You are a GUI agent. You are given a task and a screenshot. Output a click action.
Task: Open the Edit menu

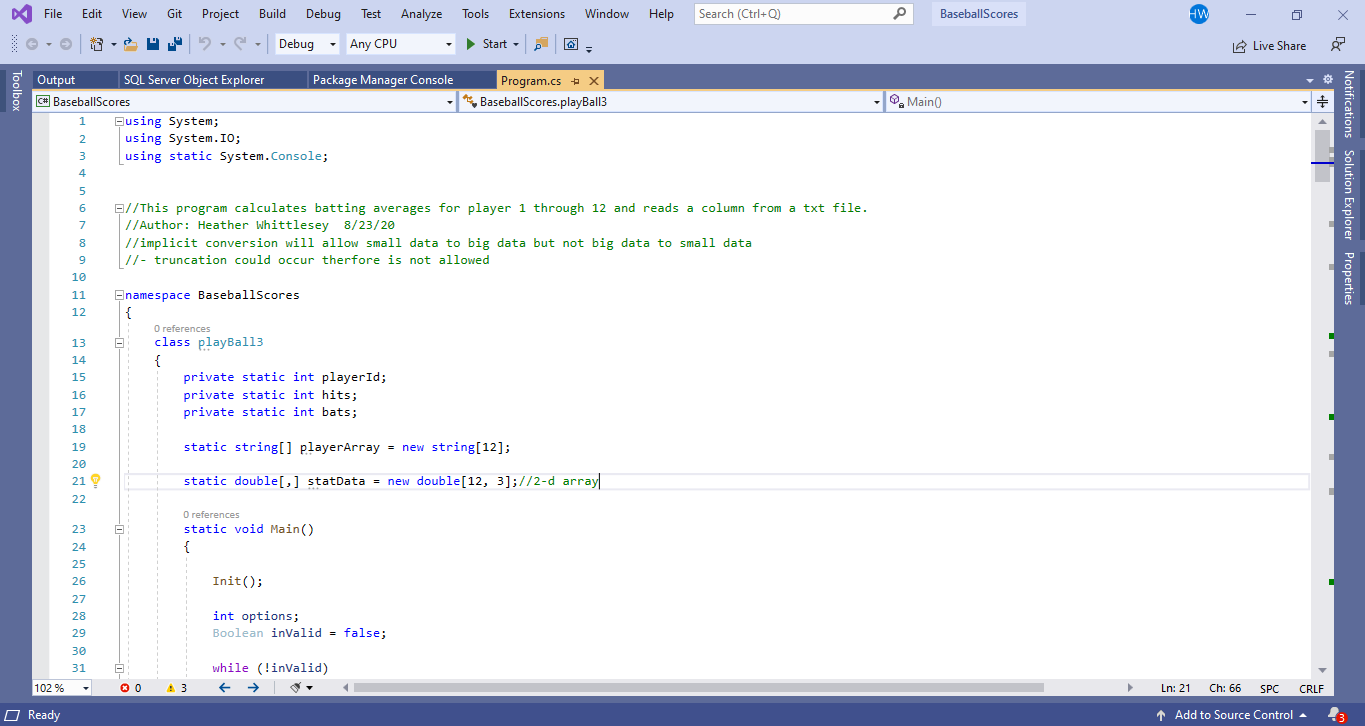point(92,14)
